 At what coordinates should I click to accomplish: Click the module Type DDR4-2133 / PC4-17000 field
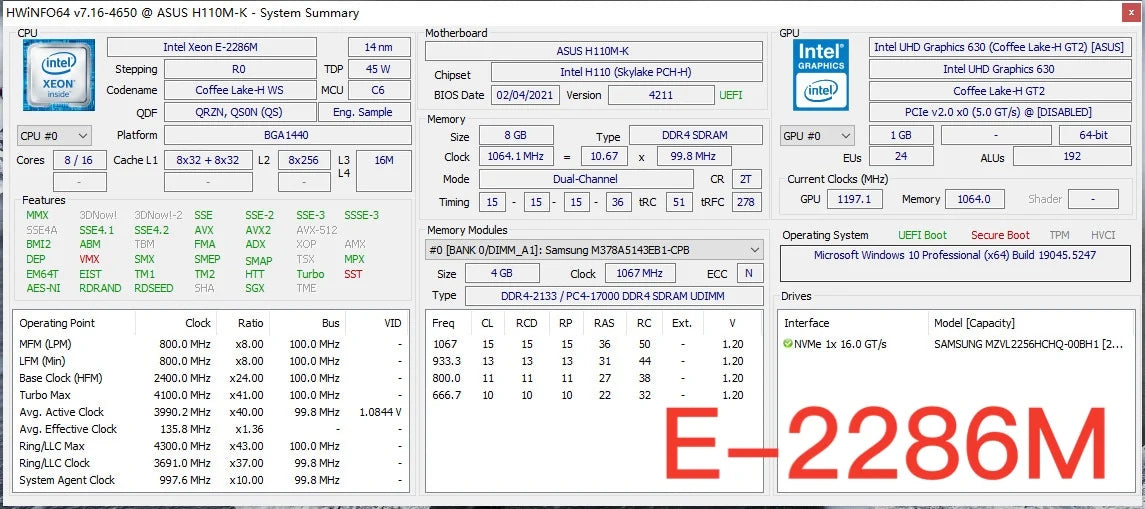[613, 296]
